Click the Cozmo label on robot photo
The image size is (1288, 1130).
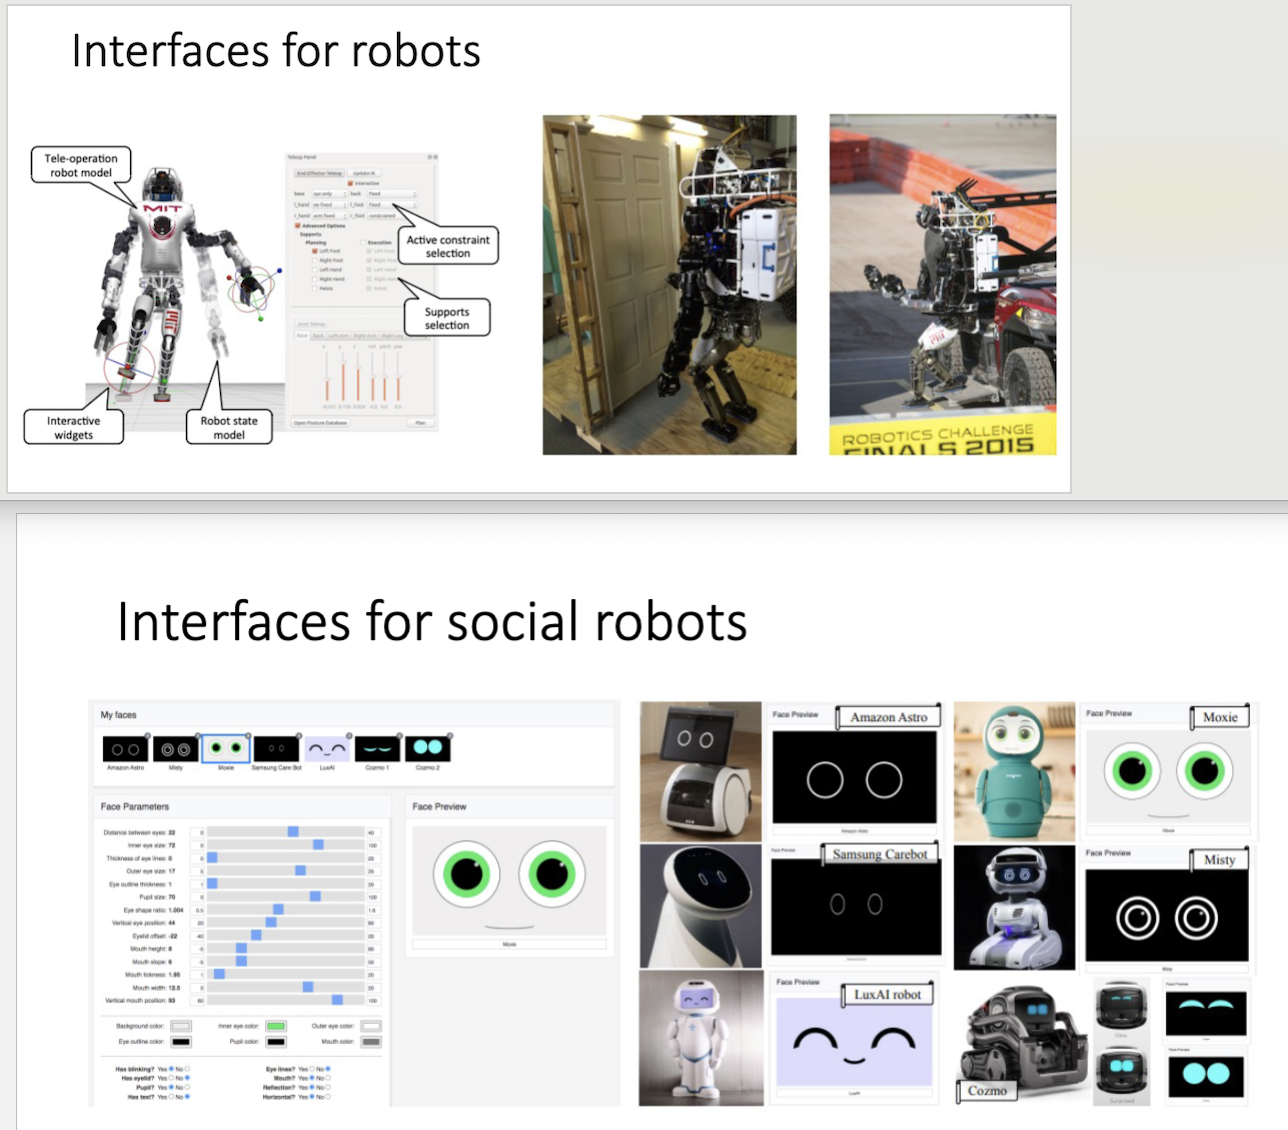(x=987, y=1090)
